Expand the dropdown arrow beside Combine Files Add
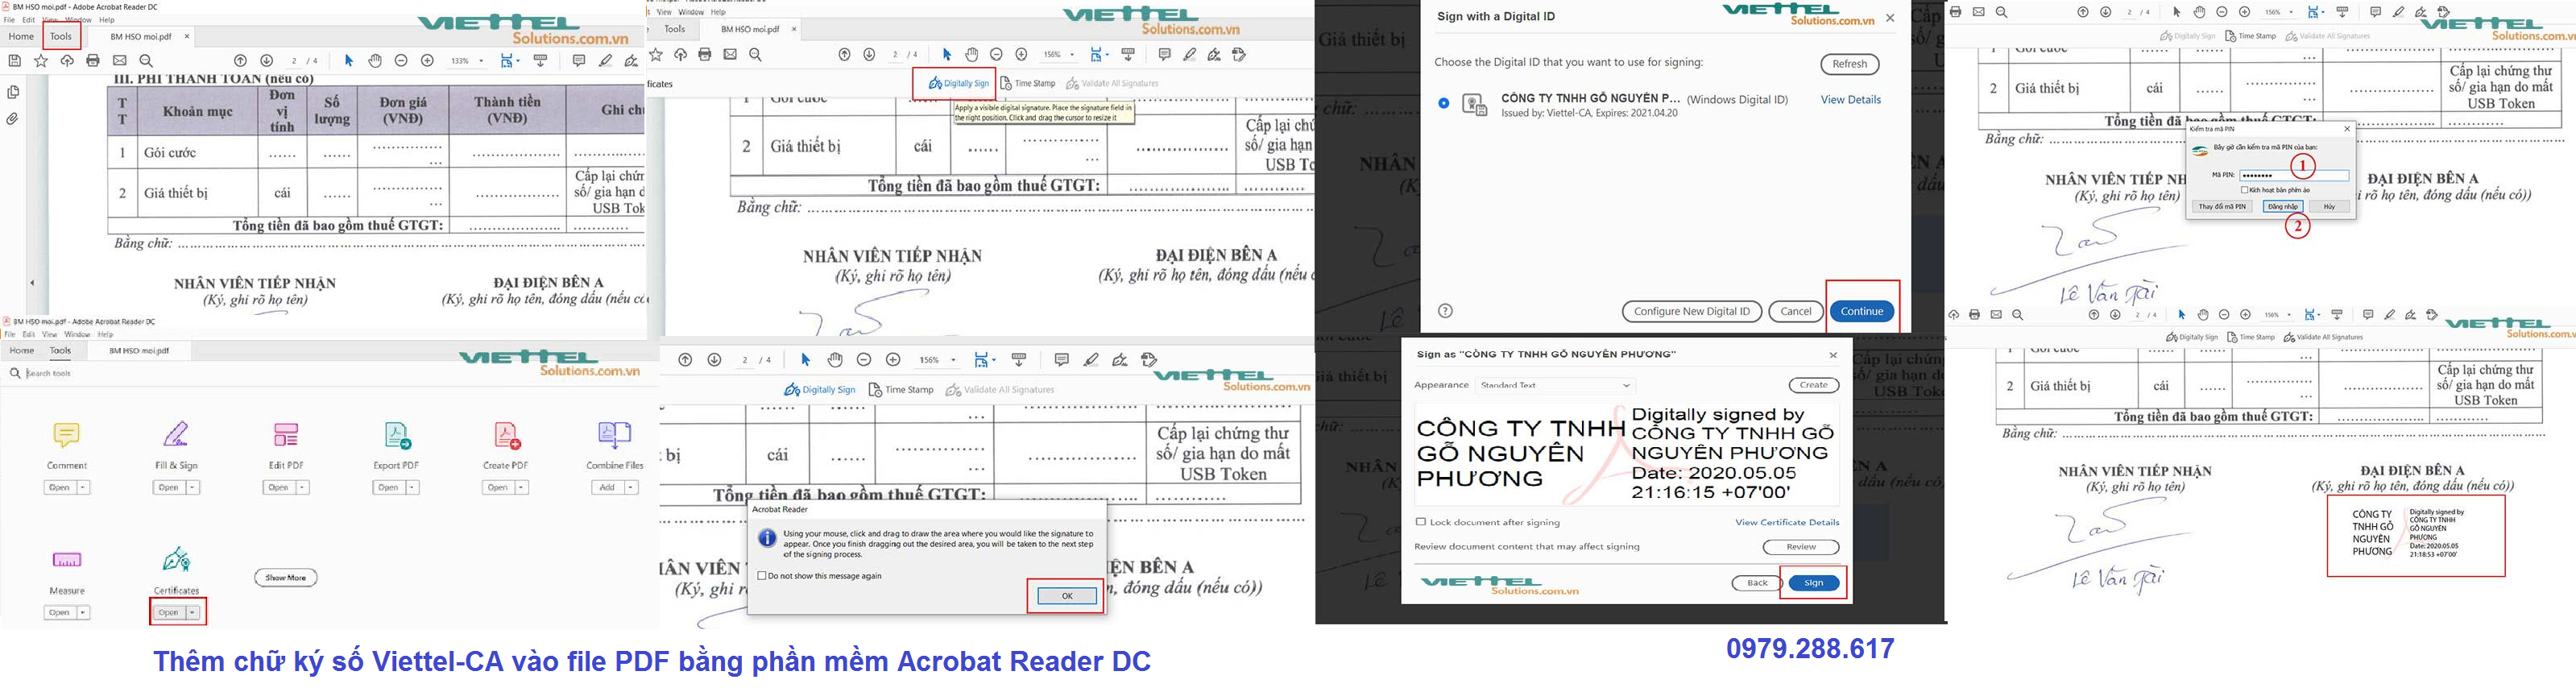 pos(632,487)
